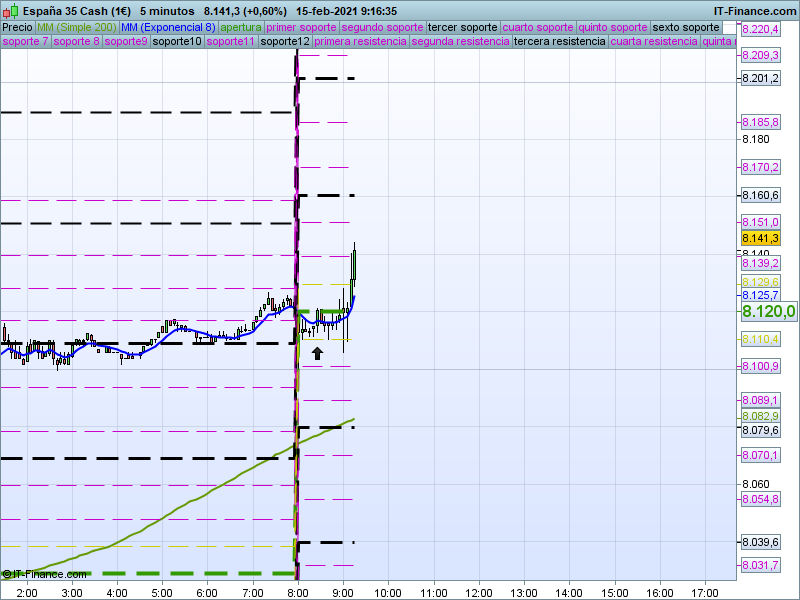Click the 8.082,9 green MM200 tag

(x=760, y=416)
